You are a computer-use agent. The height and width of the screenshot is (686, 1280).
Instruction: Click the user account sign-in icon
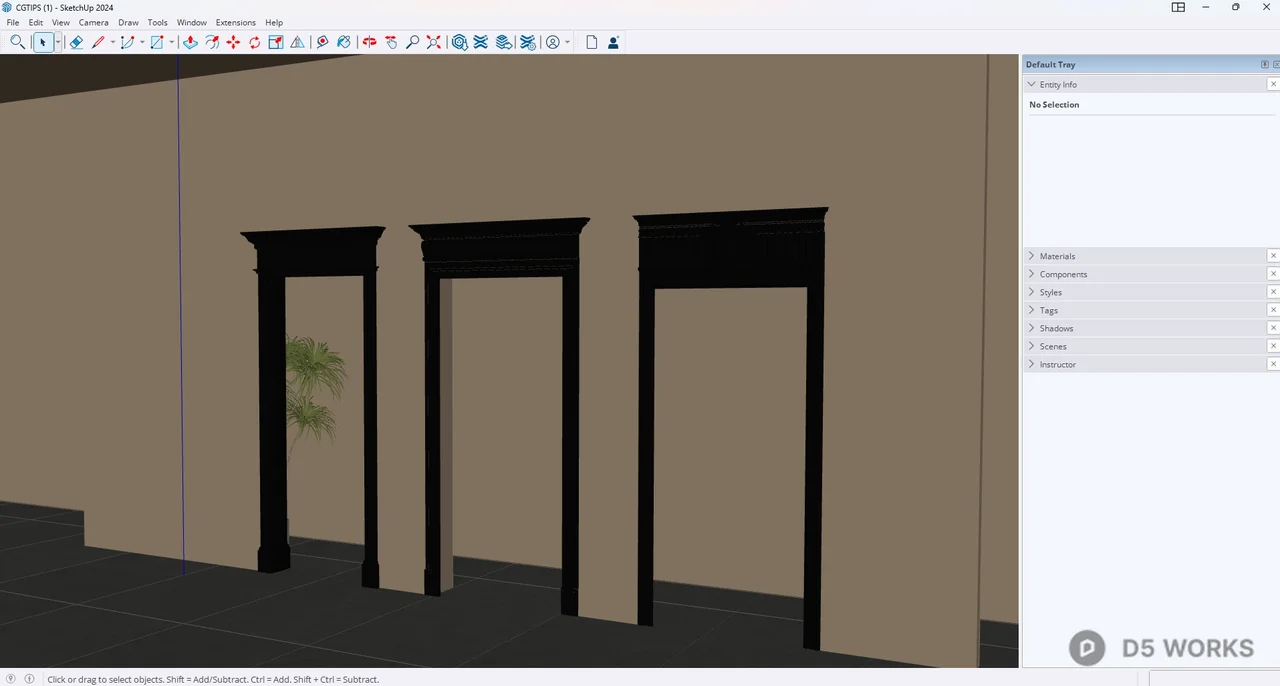point(553,42)
